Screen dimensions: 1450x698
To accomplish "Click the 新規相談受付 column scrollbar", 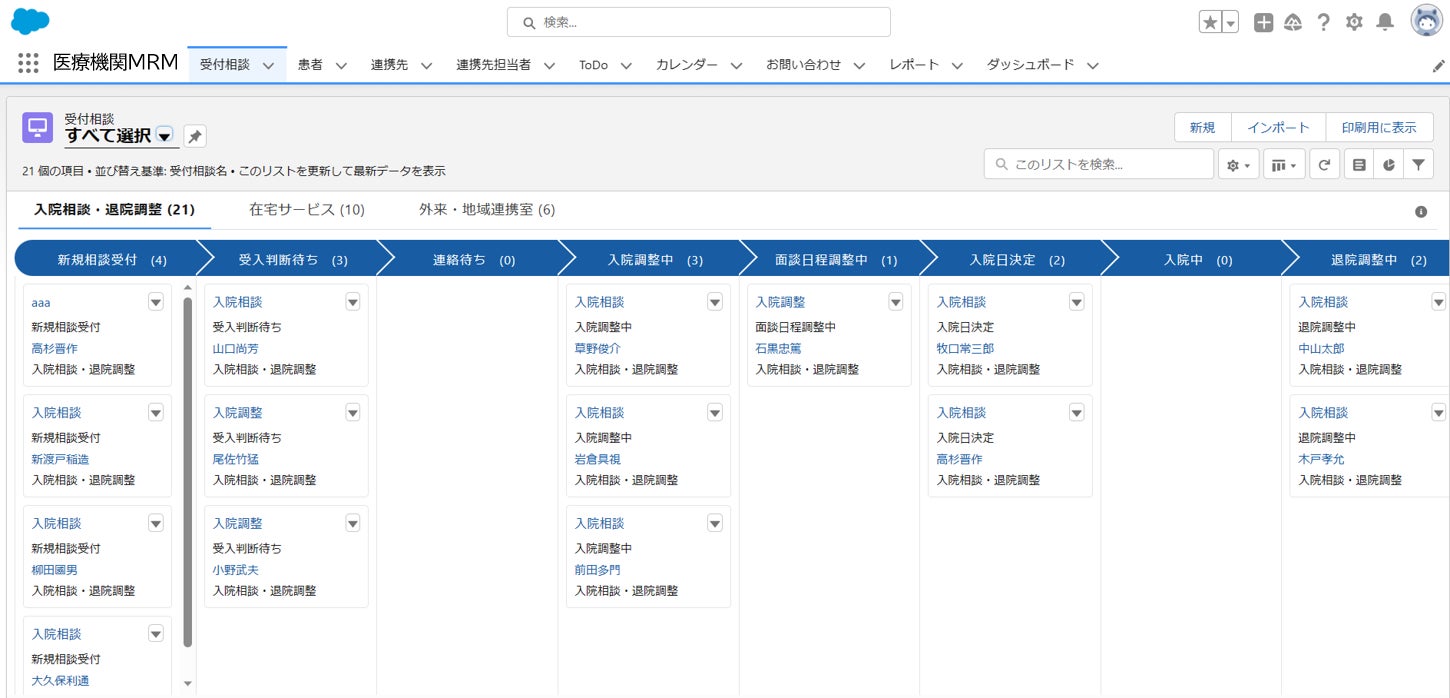I will 187,470.
